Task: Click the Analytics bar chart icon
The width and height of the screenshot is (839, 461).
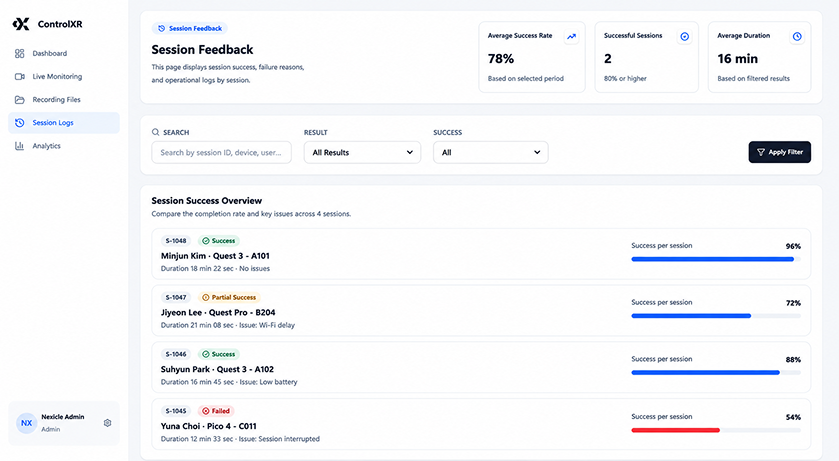Action: coord(20,145)
